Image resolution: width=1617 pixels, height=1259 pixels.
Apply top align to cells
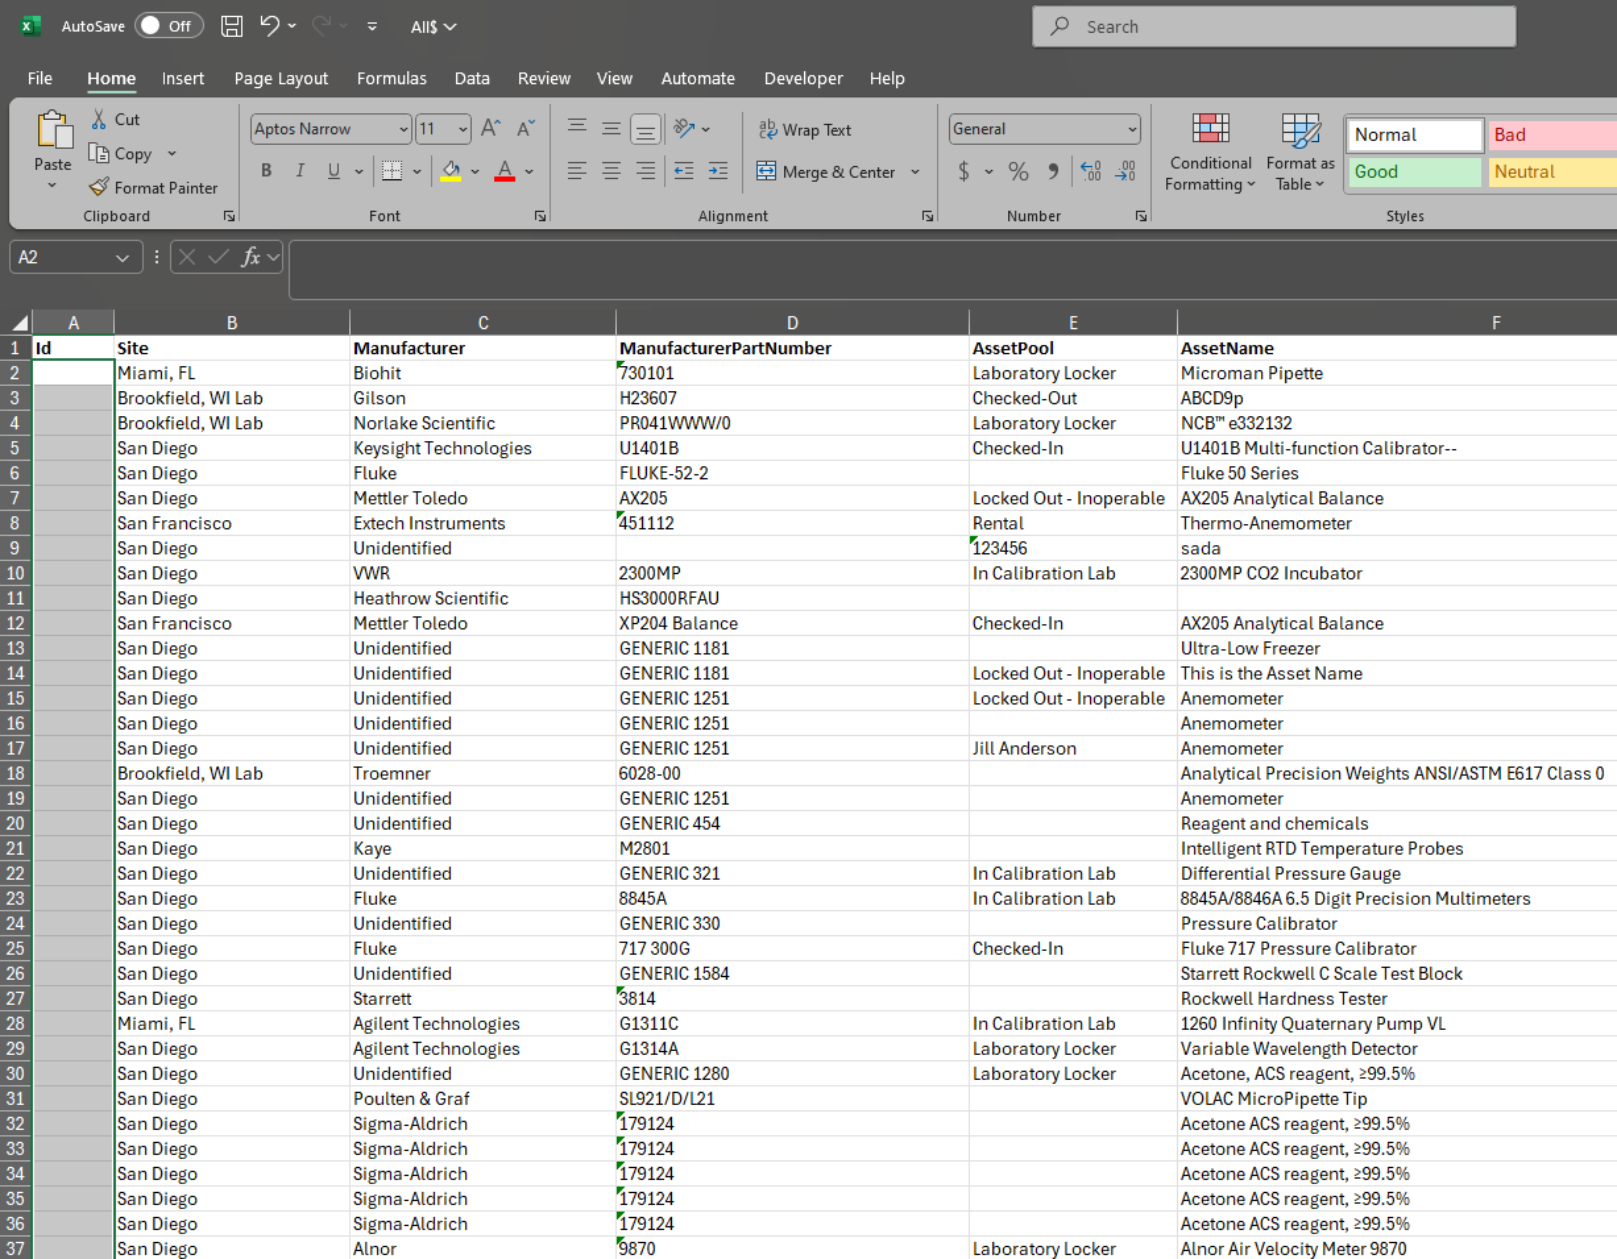pos(577,128)
